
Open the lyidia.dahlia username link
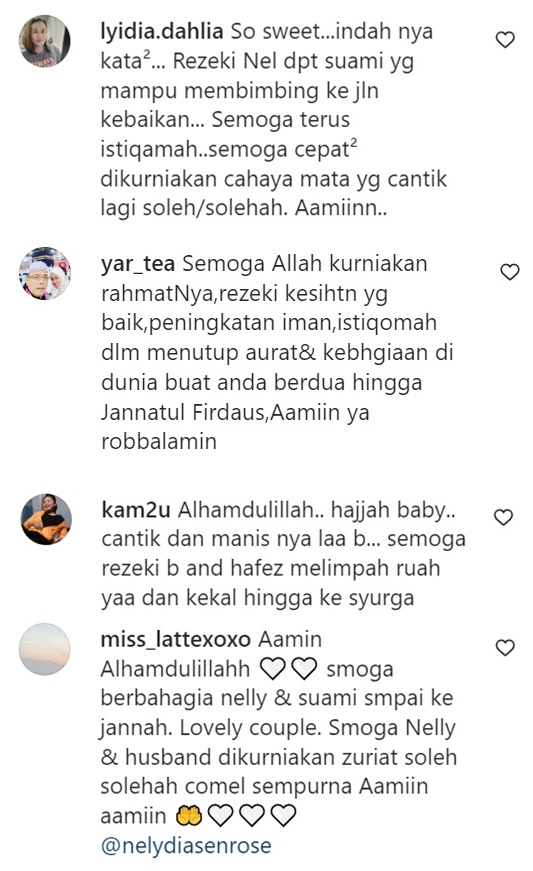click(162, 31)
